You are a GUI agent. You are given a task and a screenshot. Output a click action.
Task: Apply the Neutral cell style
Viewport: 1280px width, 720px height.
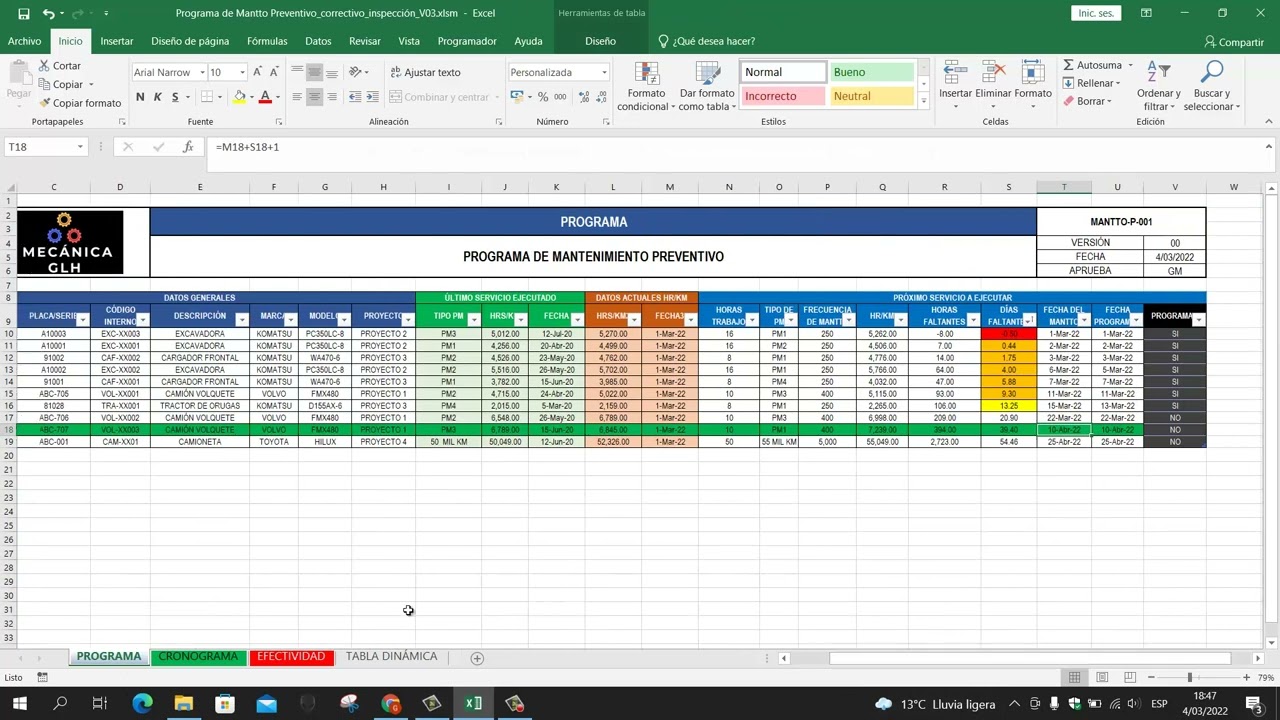871,96
